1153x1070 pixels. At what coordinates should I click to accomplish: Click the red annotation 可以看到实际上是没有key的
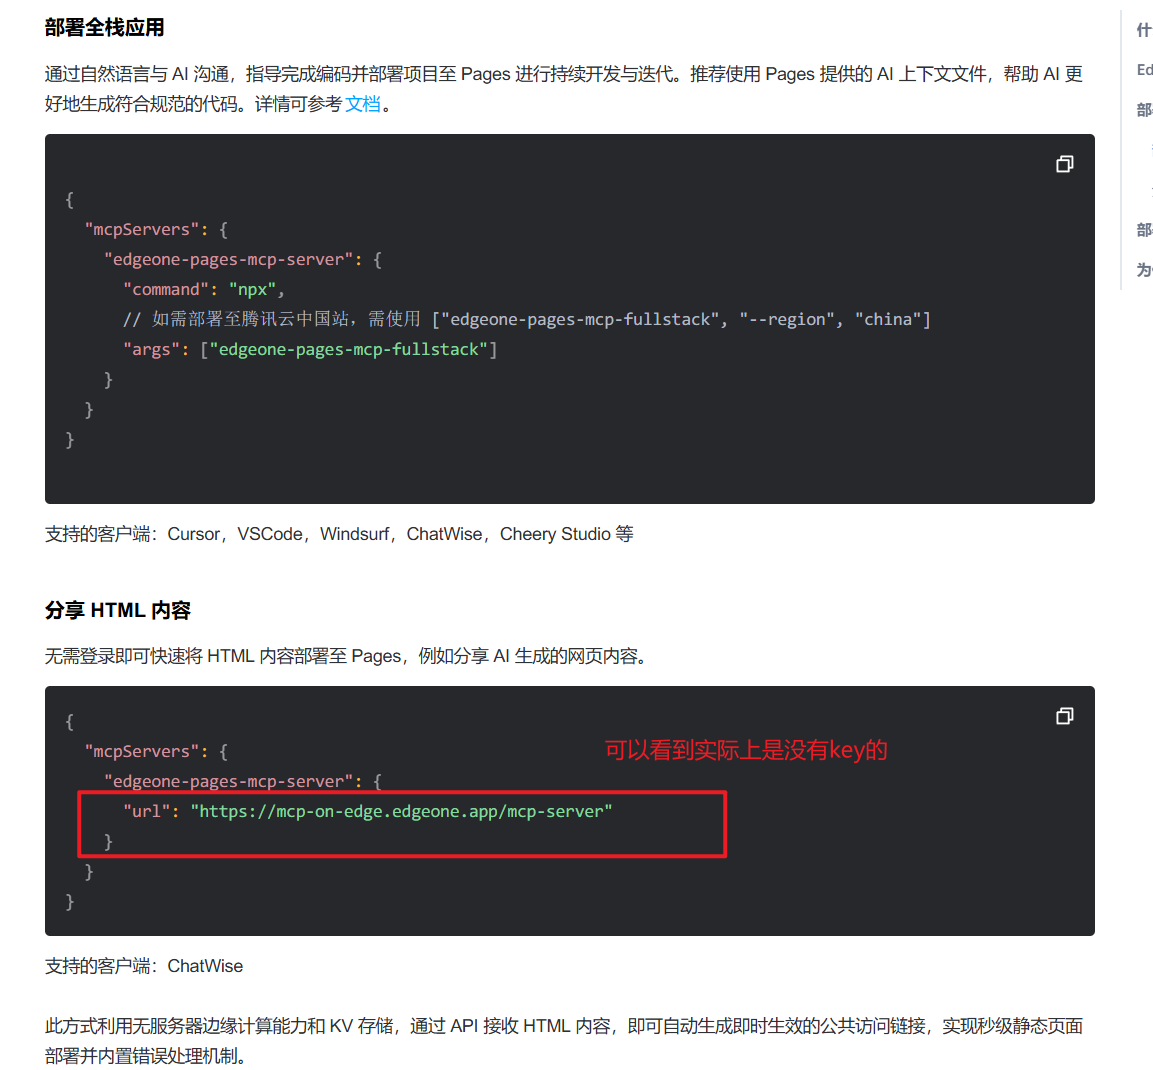746,750
